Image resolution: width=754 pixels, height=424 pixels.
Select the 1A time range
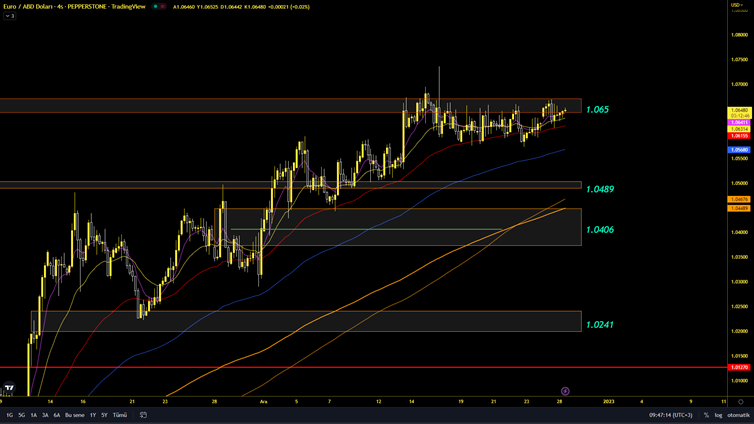tap(34, 415)
